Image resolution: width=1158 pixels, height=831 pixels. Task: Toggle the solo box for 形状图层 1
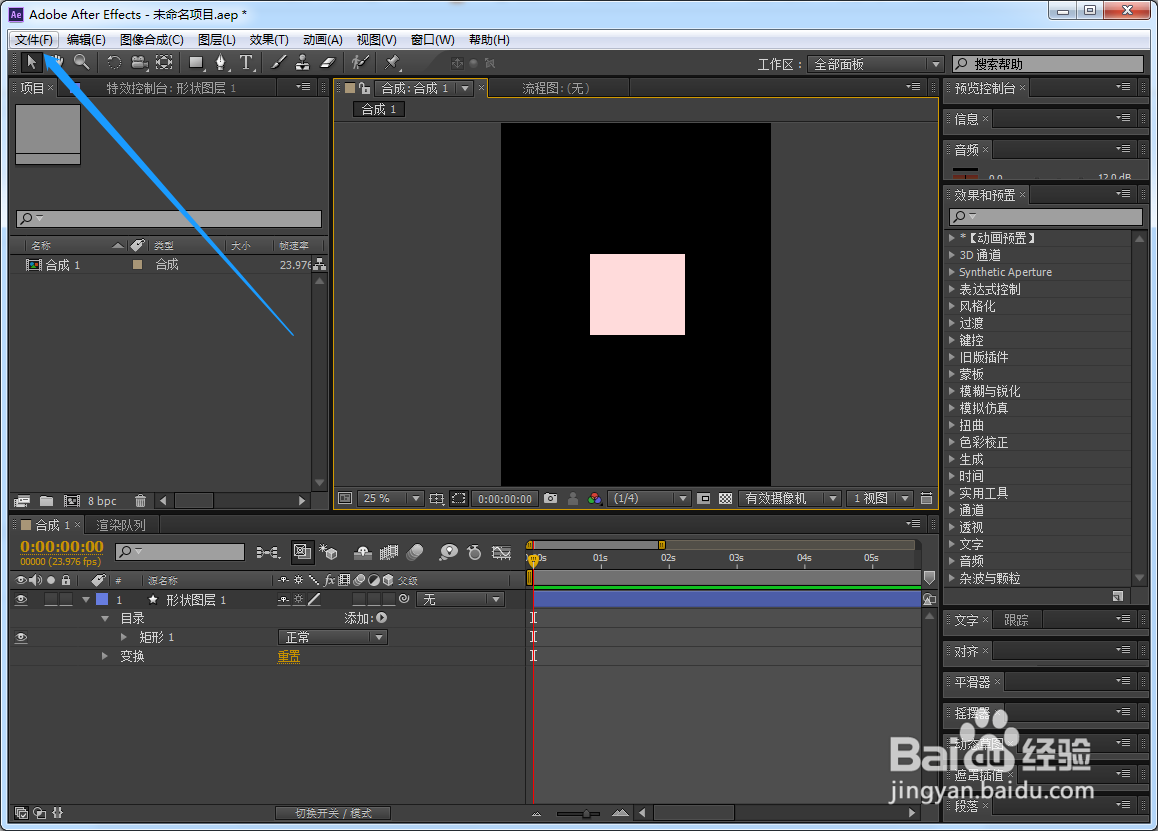tap(51, 600)
